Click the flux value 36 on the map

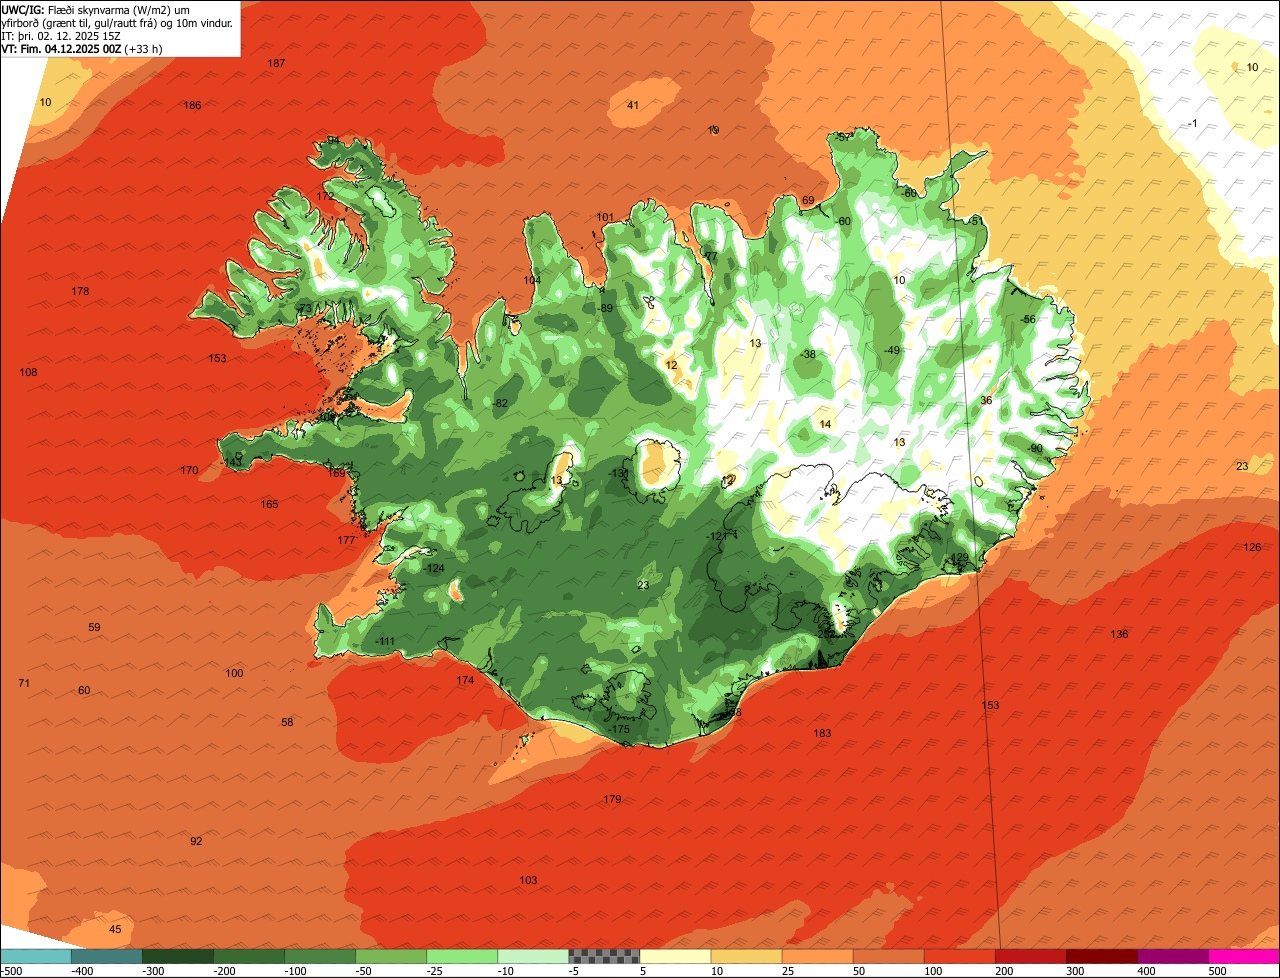(x=986, y=401)
